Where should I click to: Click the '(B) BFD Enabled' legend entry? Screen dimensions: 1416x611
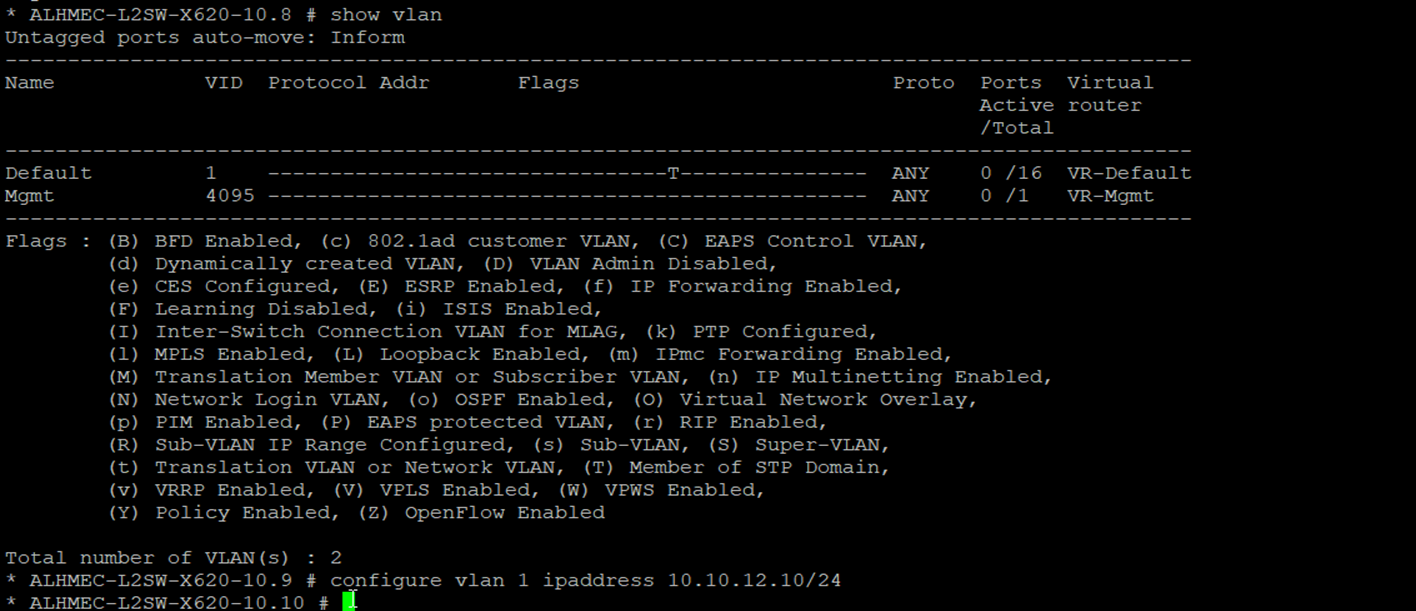(x=205, y=241)
